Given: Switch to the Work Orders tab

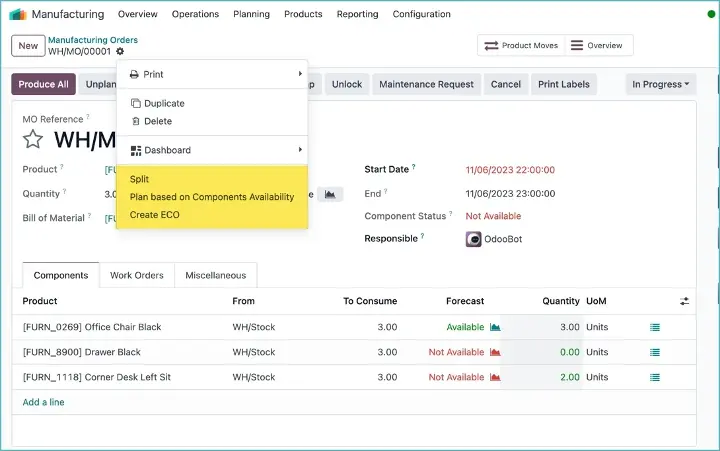Looking at the screenshot, I should (137, 276).
